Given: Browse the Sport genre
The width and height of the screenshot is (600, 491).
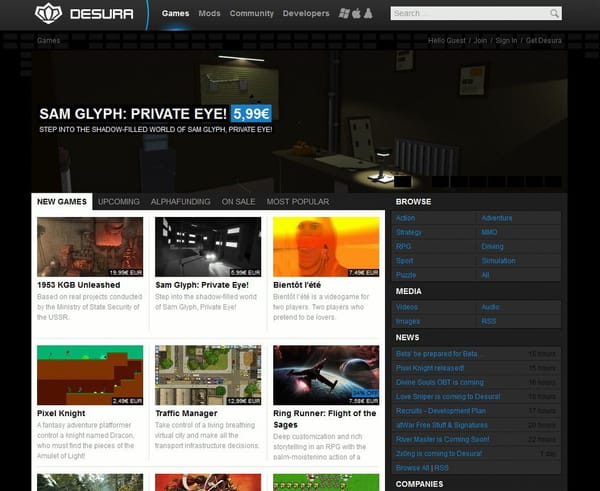Looking at the screenshot, I should [x=404, y=261].
